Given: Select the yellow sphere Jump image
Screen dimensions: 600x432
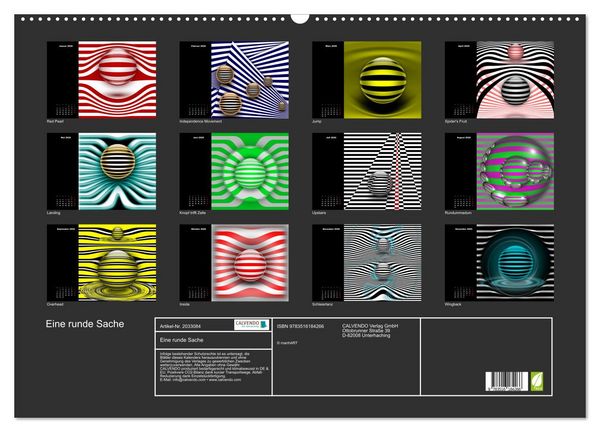Looking at the screenshot, I should (383, 80).
